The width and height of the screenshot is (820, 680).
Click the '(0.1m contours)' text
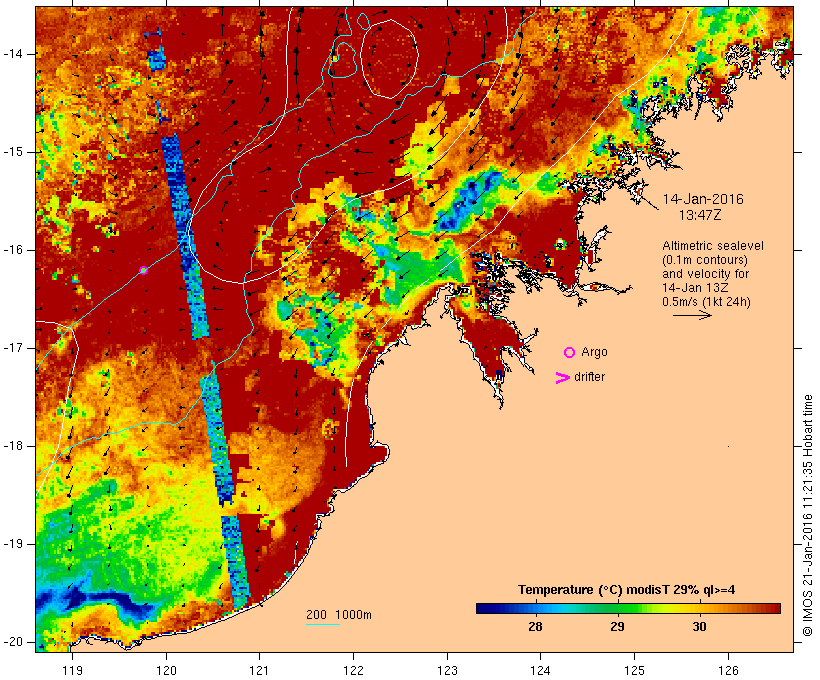[704, 260]
